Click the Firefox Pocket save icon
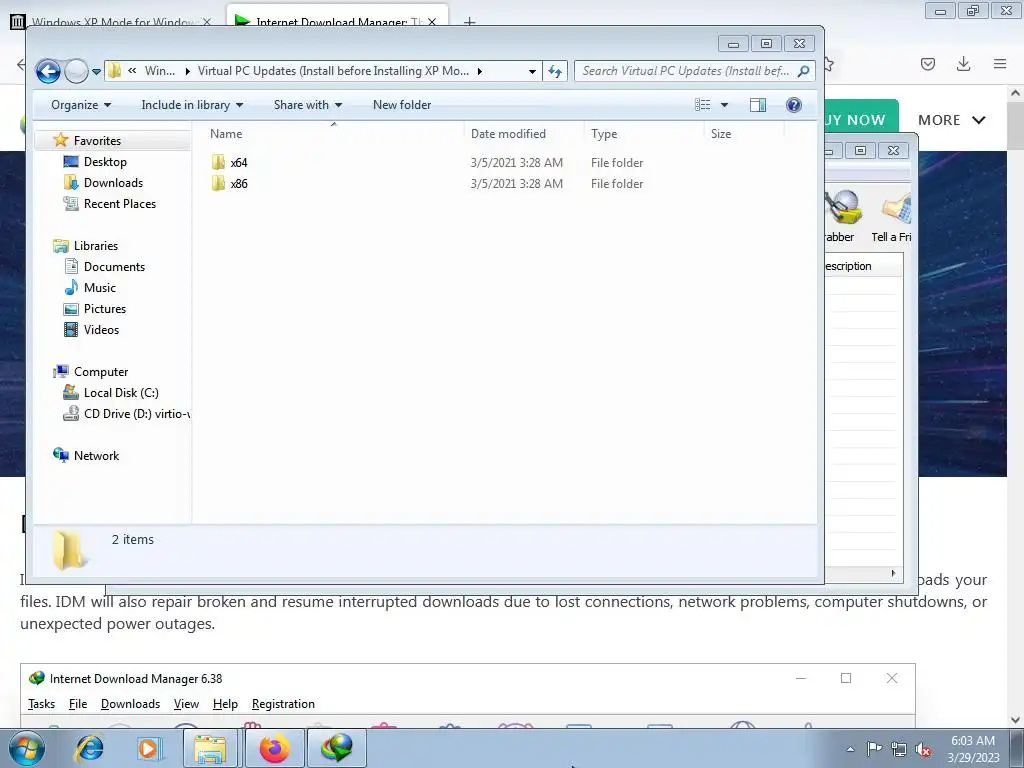Image resolution: width=1024 pixels, height=768 pixels. click(x=928, y=64)
